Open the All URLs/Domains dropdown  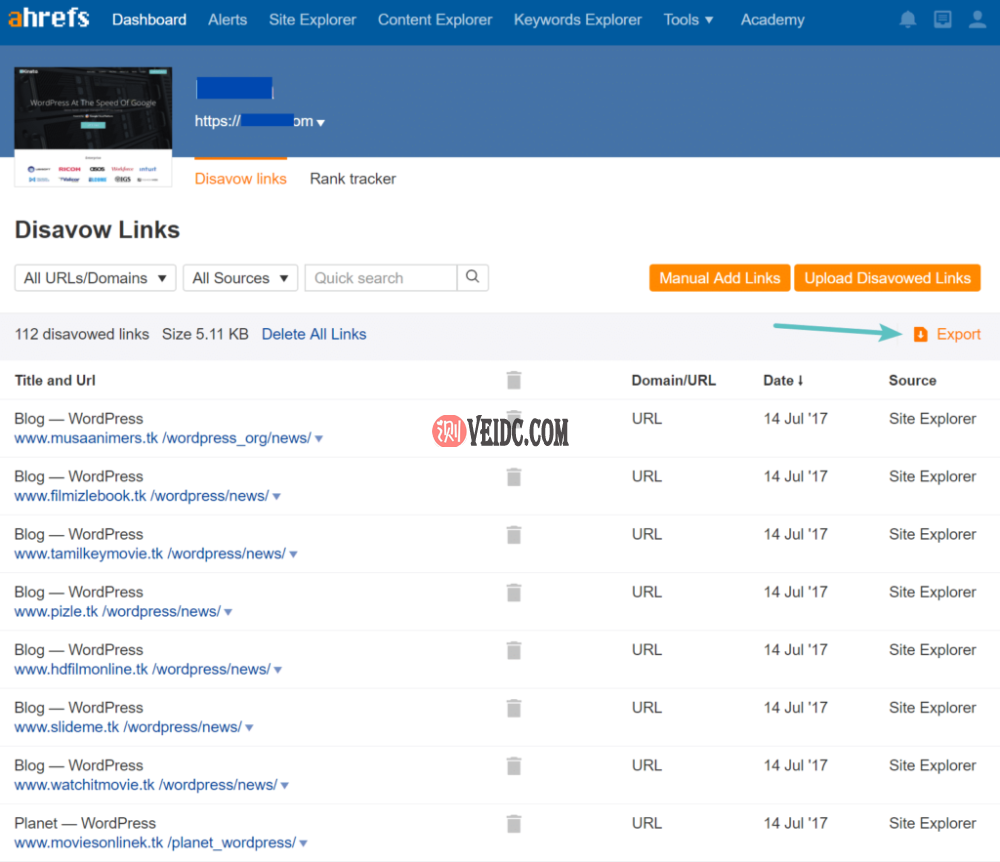click(x=95, y=278)
